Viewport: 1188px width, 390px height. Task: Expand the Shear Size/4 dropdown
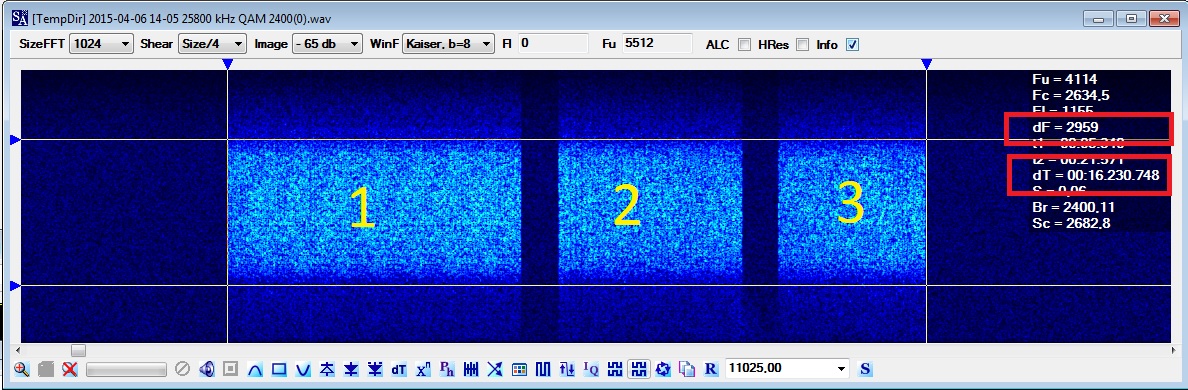pyautogui.click(x=211, y=44)
